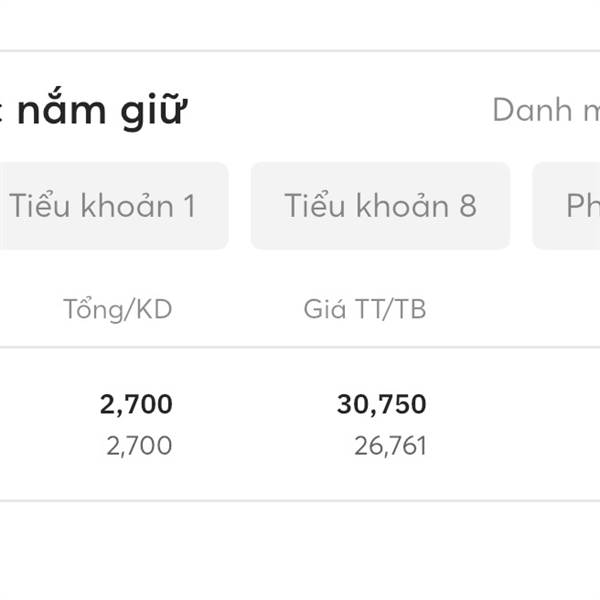Click the gap between Tiểu khoản 1 and 8
This screenshot has height=600, width=600.
point(239,206)
